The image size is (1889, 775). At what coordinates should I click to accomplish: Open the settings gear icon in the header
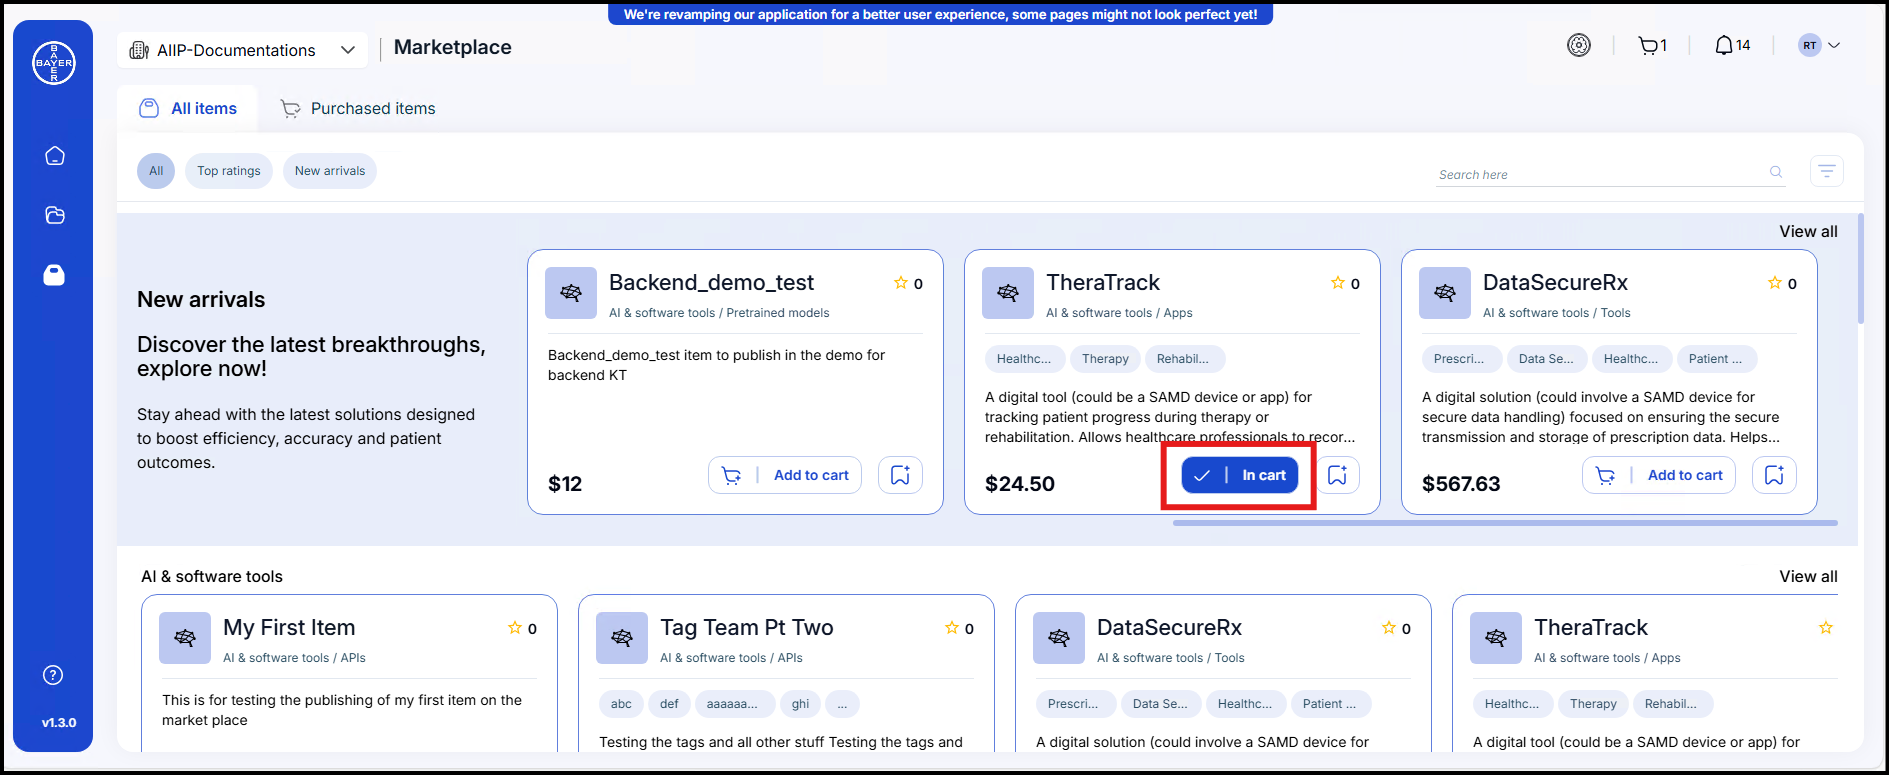1579,45
